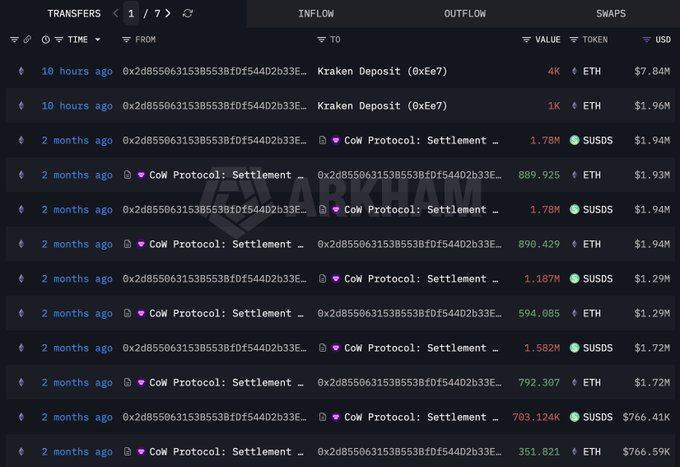Open the TIME column filter
The image size is (680, 467).
click(59, 39)
